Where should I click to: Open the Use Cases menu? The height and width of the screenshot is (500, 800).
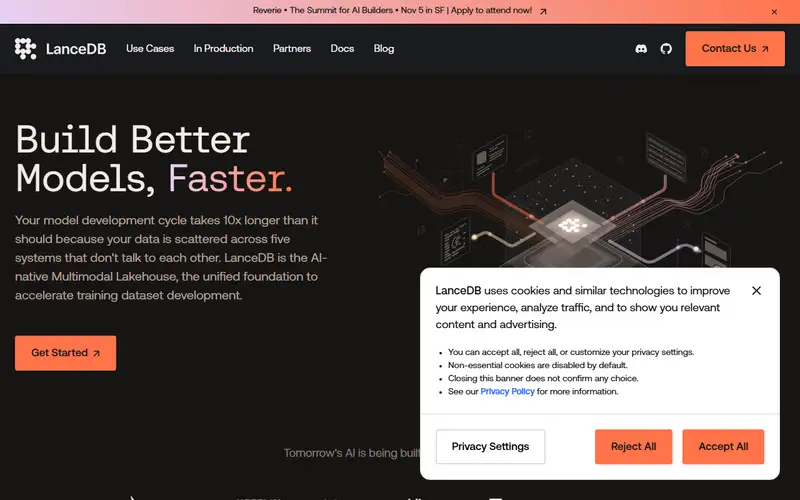click(x=150, y=48)
